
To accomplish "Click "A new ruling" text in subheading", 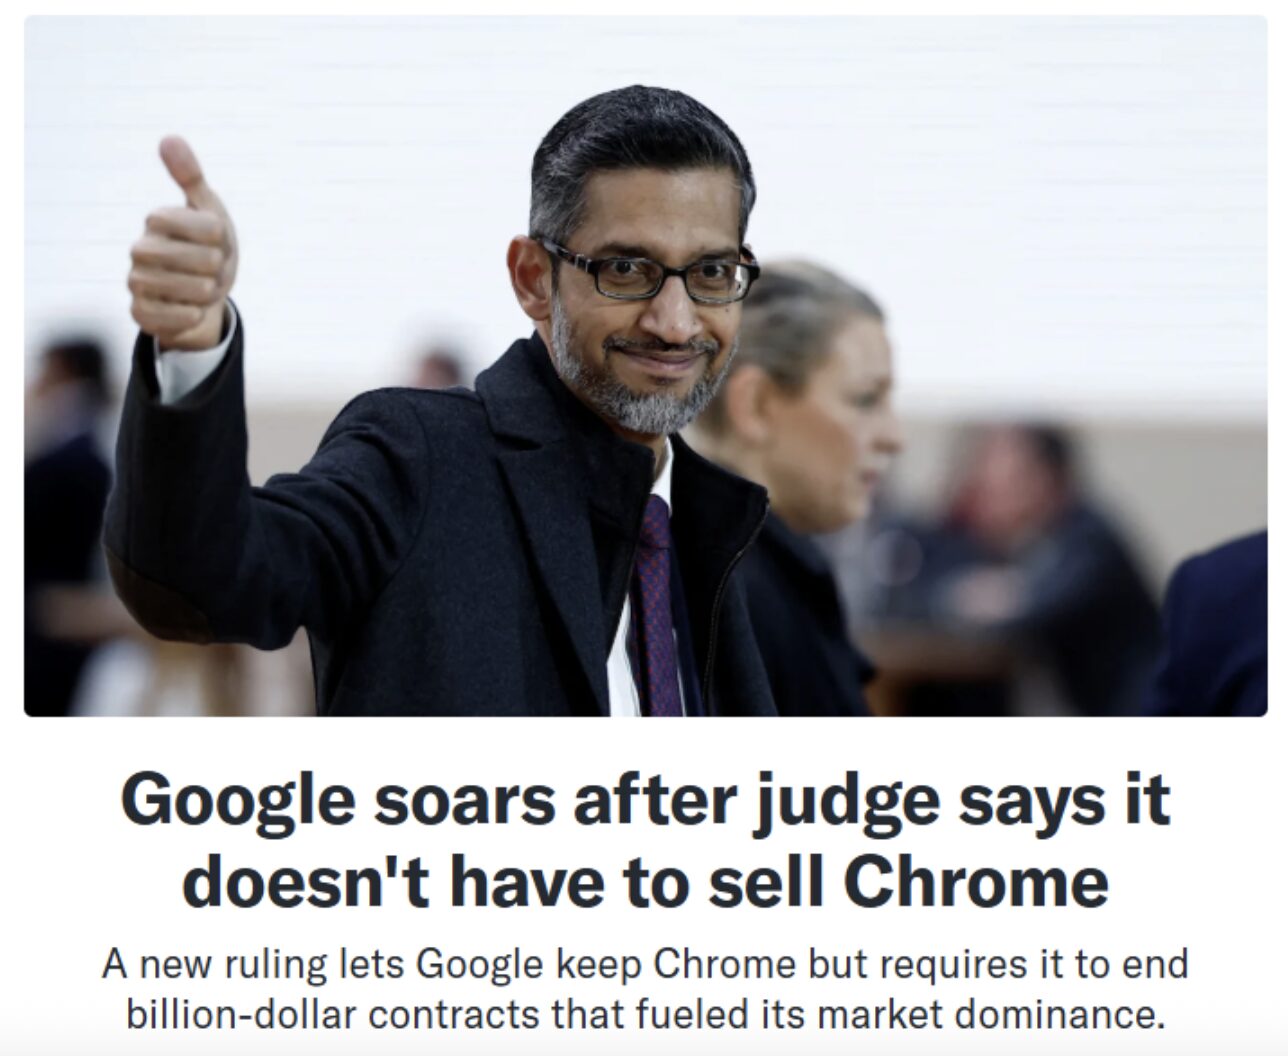I will coord(213,966).
